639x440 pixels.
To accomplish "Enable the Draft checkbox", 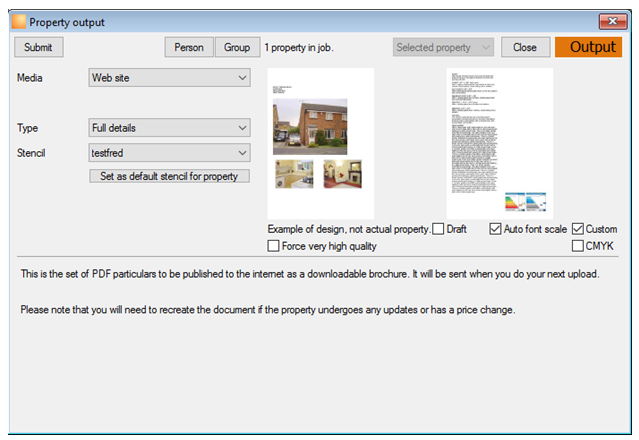I will [x=438, y=229].
